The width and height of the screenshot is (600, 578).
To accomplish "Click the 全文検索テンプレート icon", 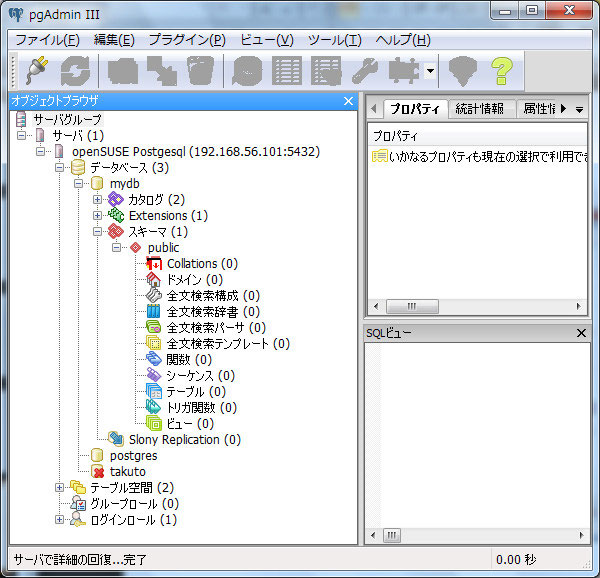I will pyautogui.click(x=154, y=344).
